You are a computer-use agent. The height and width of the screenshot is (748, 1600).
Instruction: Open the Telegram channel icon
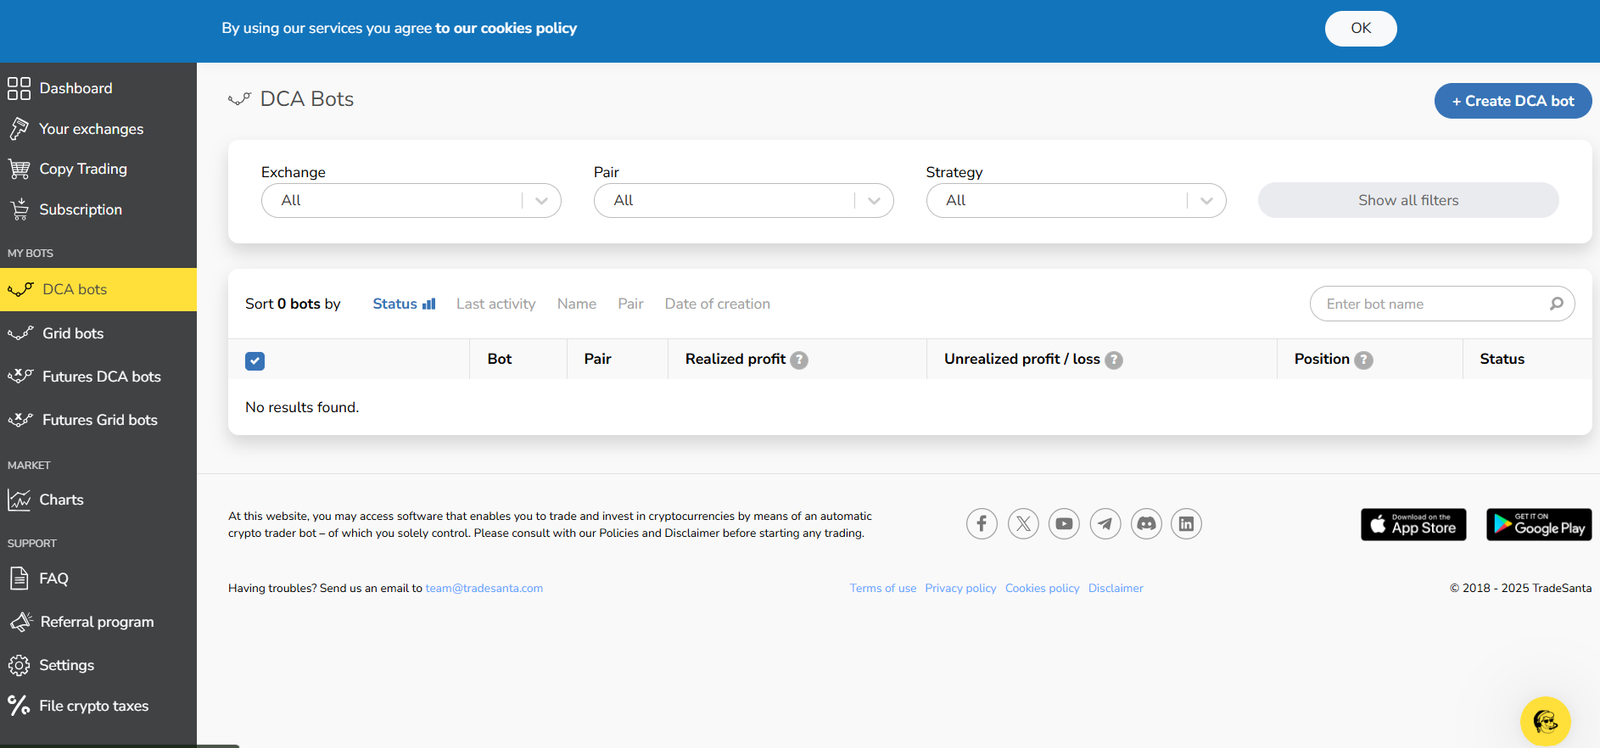[x=1105, y=523]
